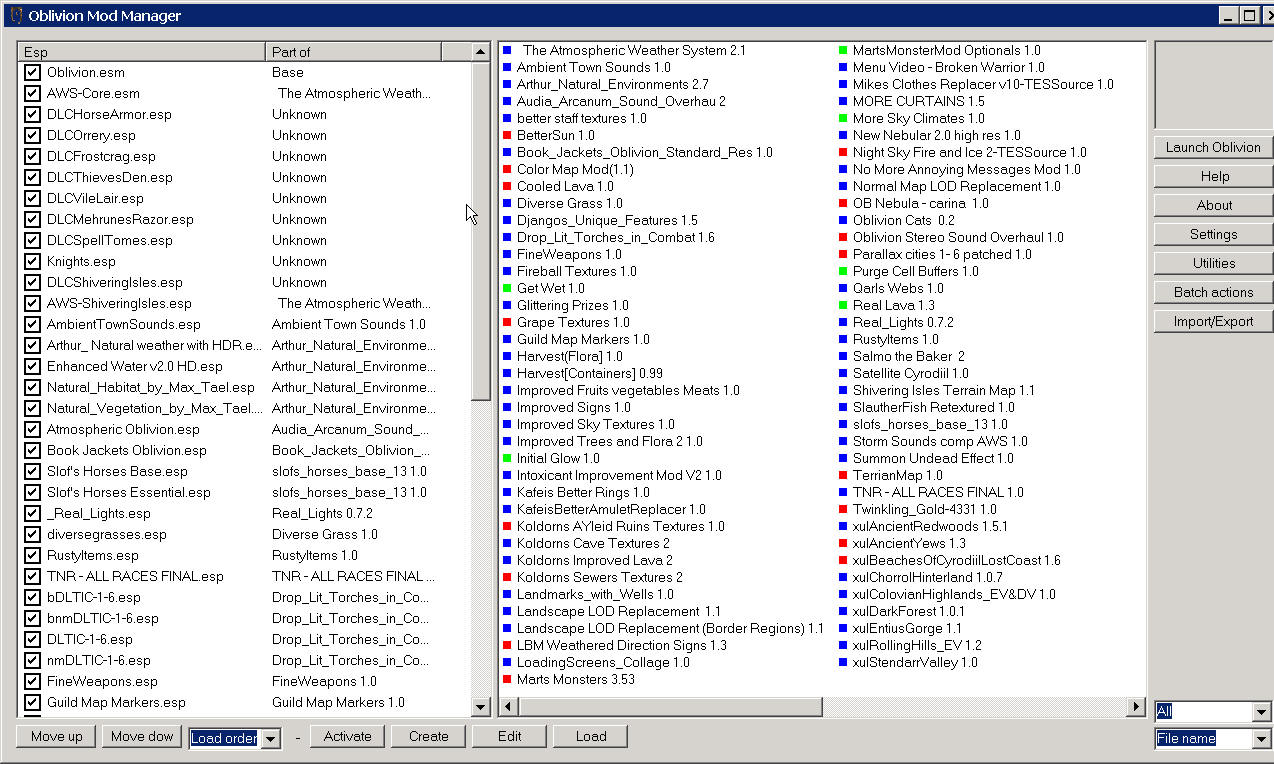Click red square beside Night Sky Fire and Ice
The width and height of the screenshot is (1274, 764).
[843, 152]
